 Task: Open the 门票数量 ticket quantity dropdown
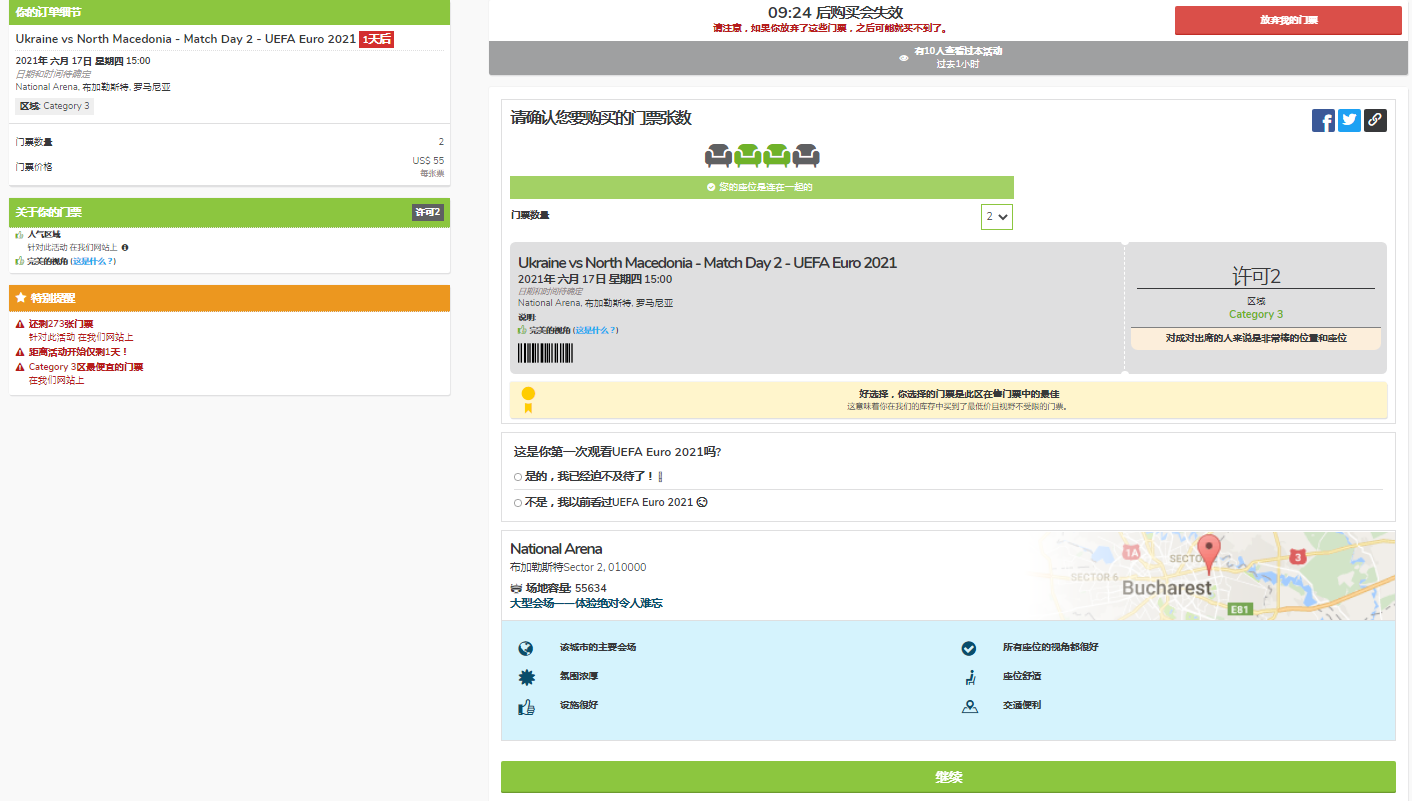coord(997,216)
